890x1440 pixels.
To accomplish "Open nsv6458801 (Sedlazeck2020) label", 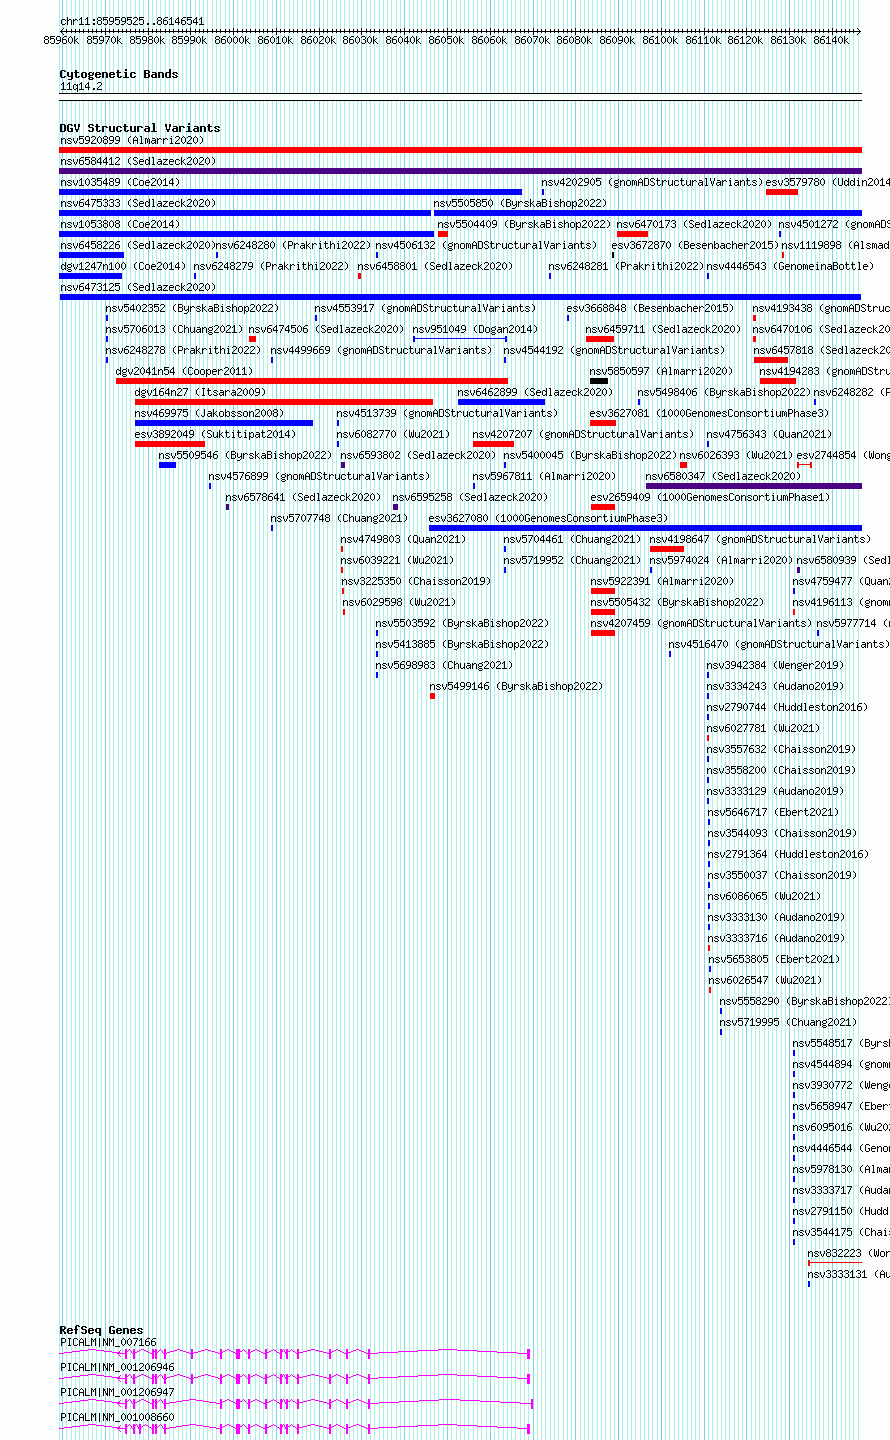I will (435, 266).
